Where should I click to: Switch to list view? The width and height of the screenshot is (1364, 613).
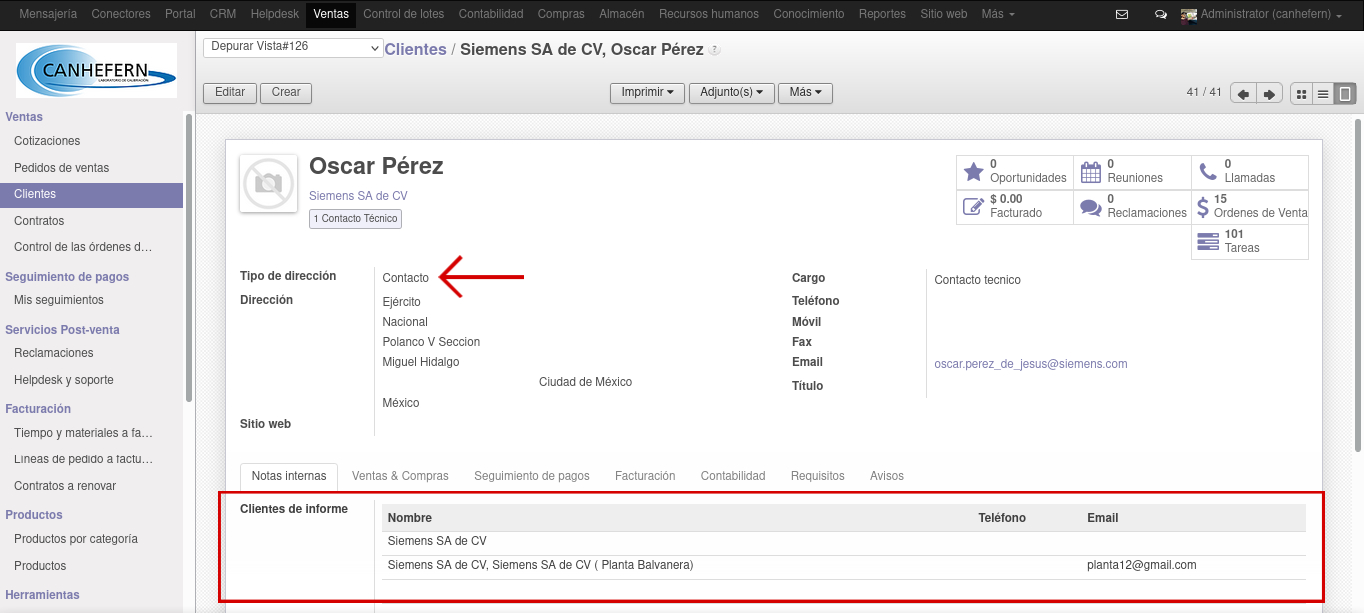pyautogui.click(x=1323, y=94)
